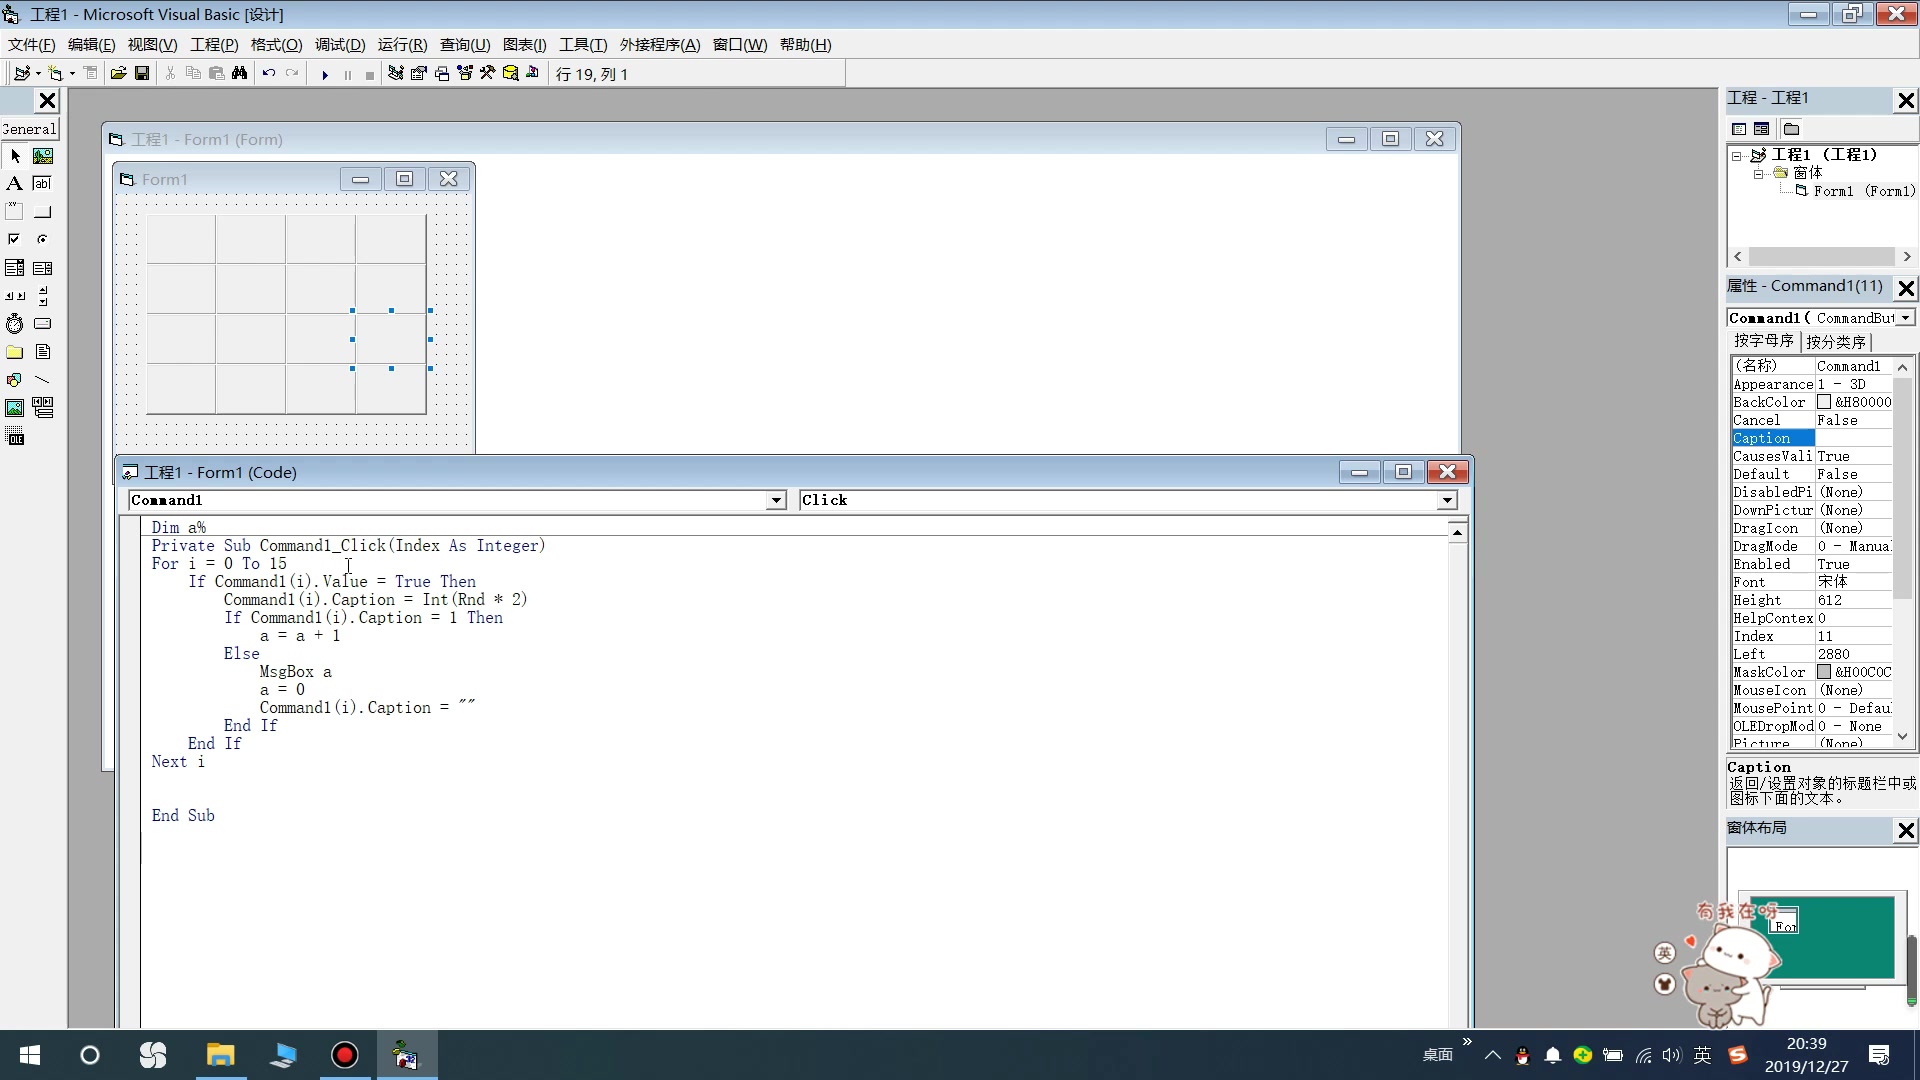Open the Menu Editor from the toolbar
The height and width of the screenshot is (1080, 1920).
coord(90,74)
